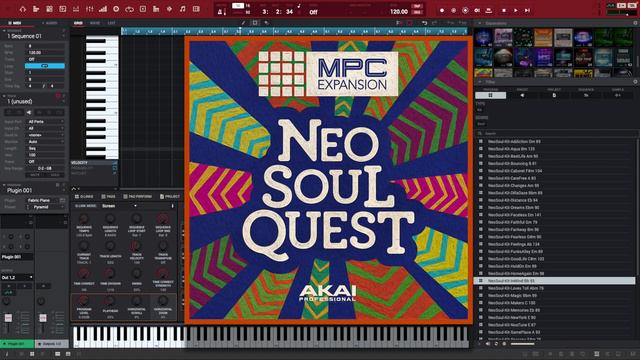Click the Stop button in transport
Screen dimensions: 640x360
pos(504,10)
